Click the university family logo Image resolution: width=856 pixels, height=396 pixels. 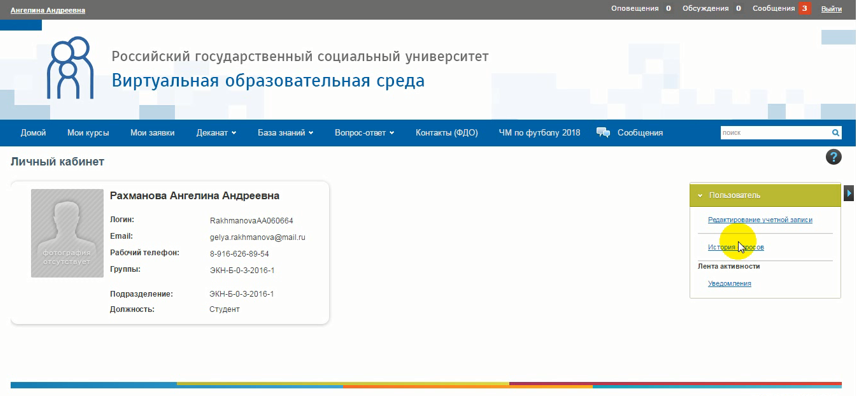coord(70,68)
